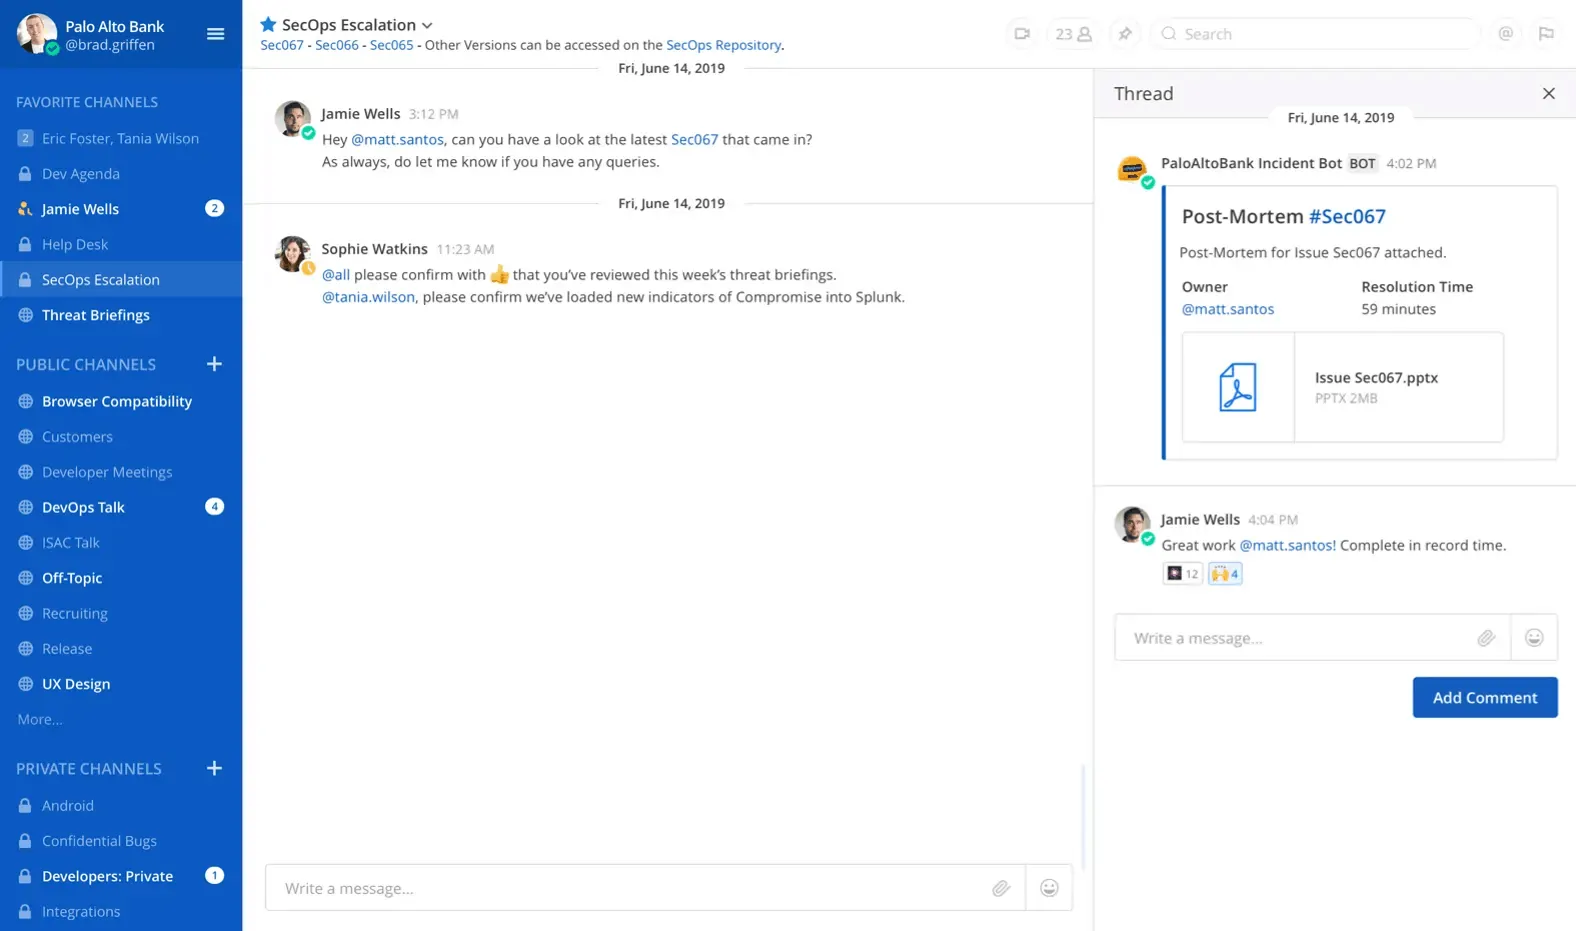Image resolution: width=1576 pixels, height=931 pixels.
Task: Add a new public channel
Action: pos(214,364)
